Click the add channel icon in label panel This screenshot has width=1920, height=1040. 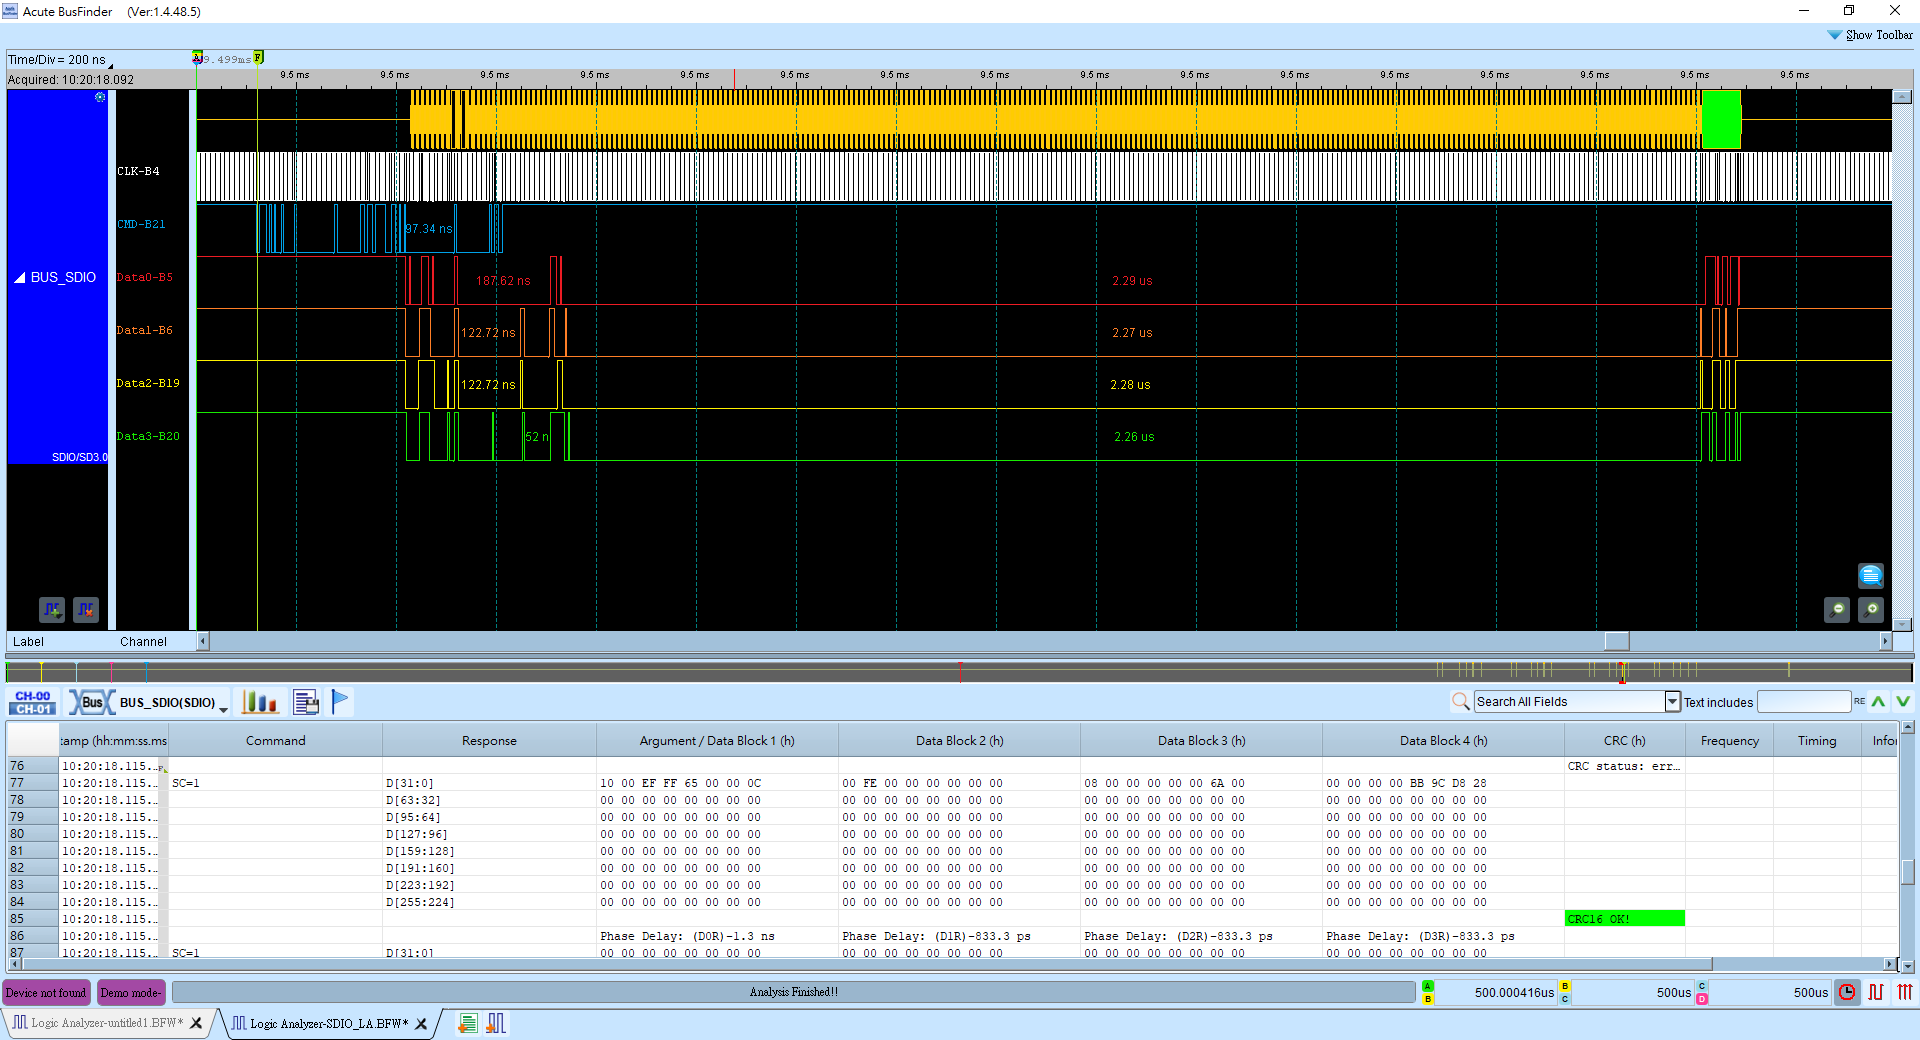click(52, 609)
